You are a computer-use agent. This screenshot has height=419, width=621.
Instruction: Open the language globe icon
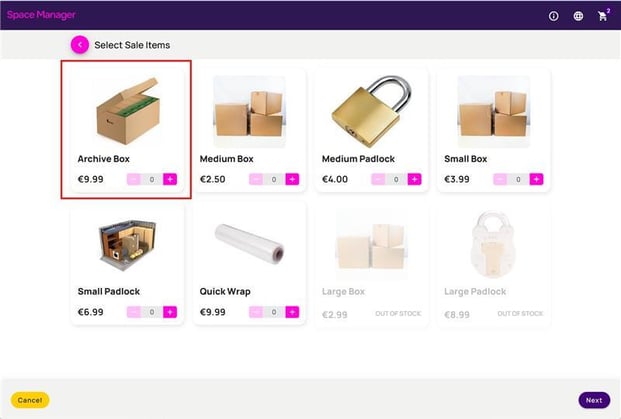click(578, 16)
